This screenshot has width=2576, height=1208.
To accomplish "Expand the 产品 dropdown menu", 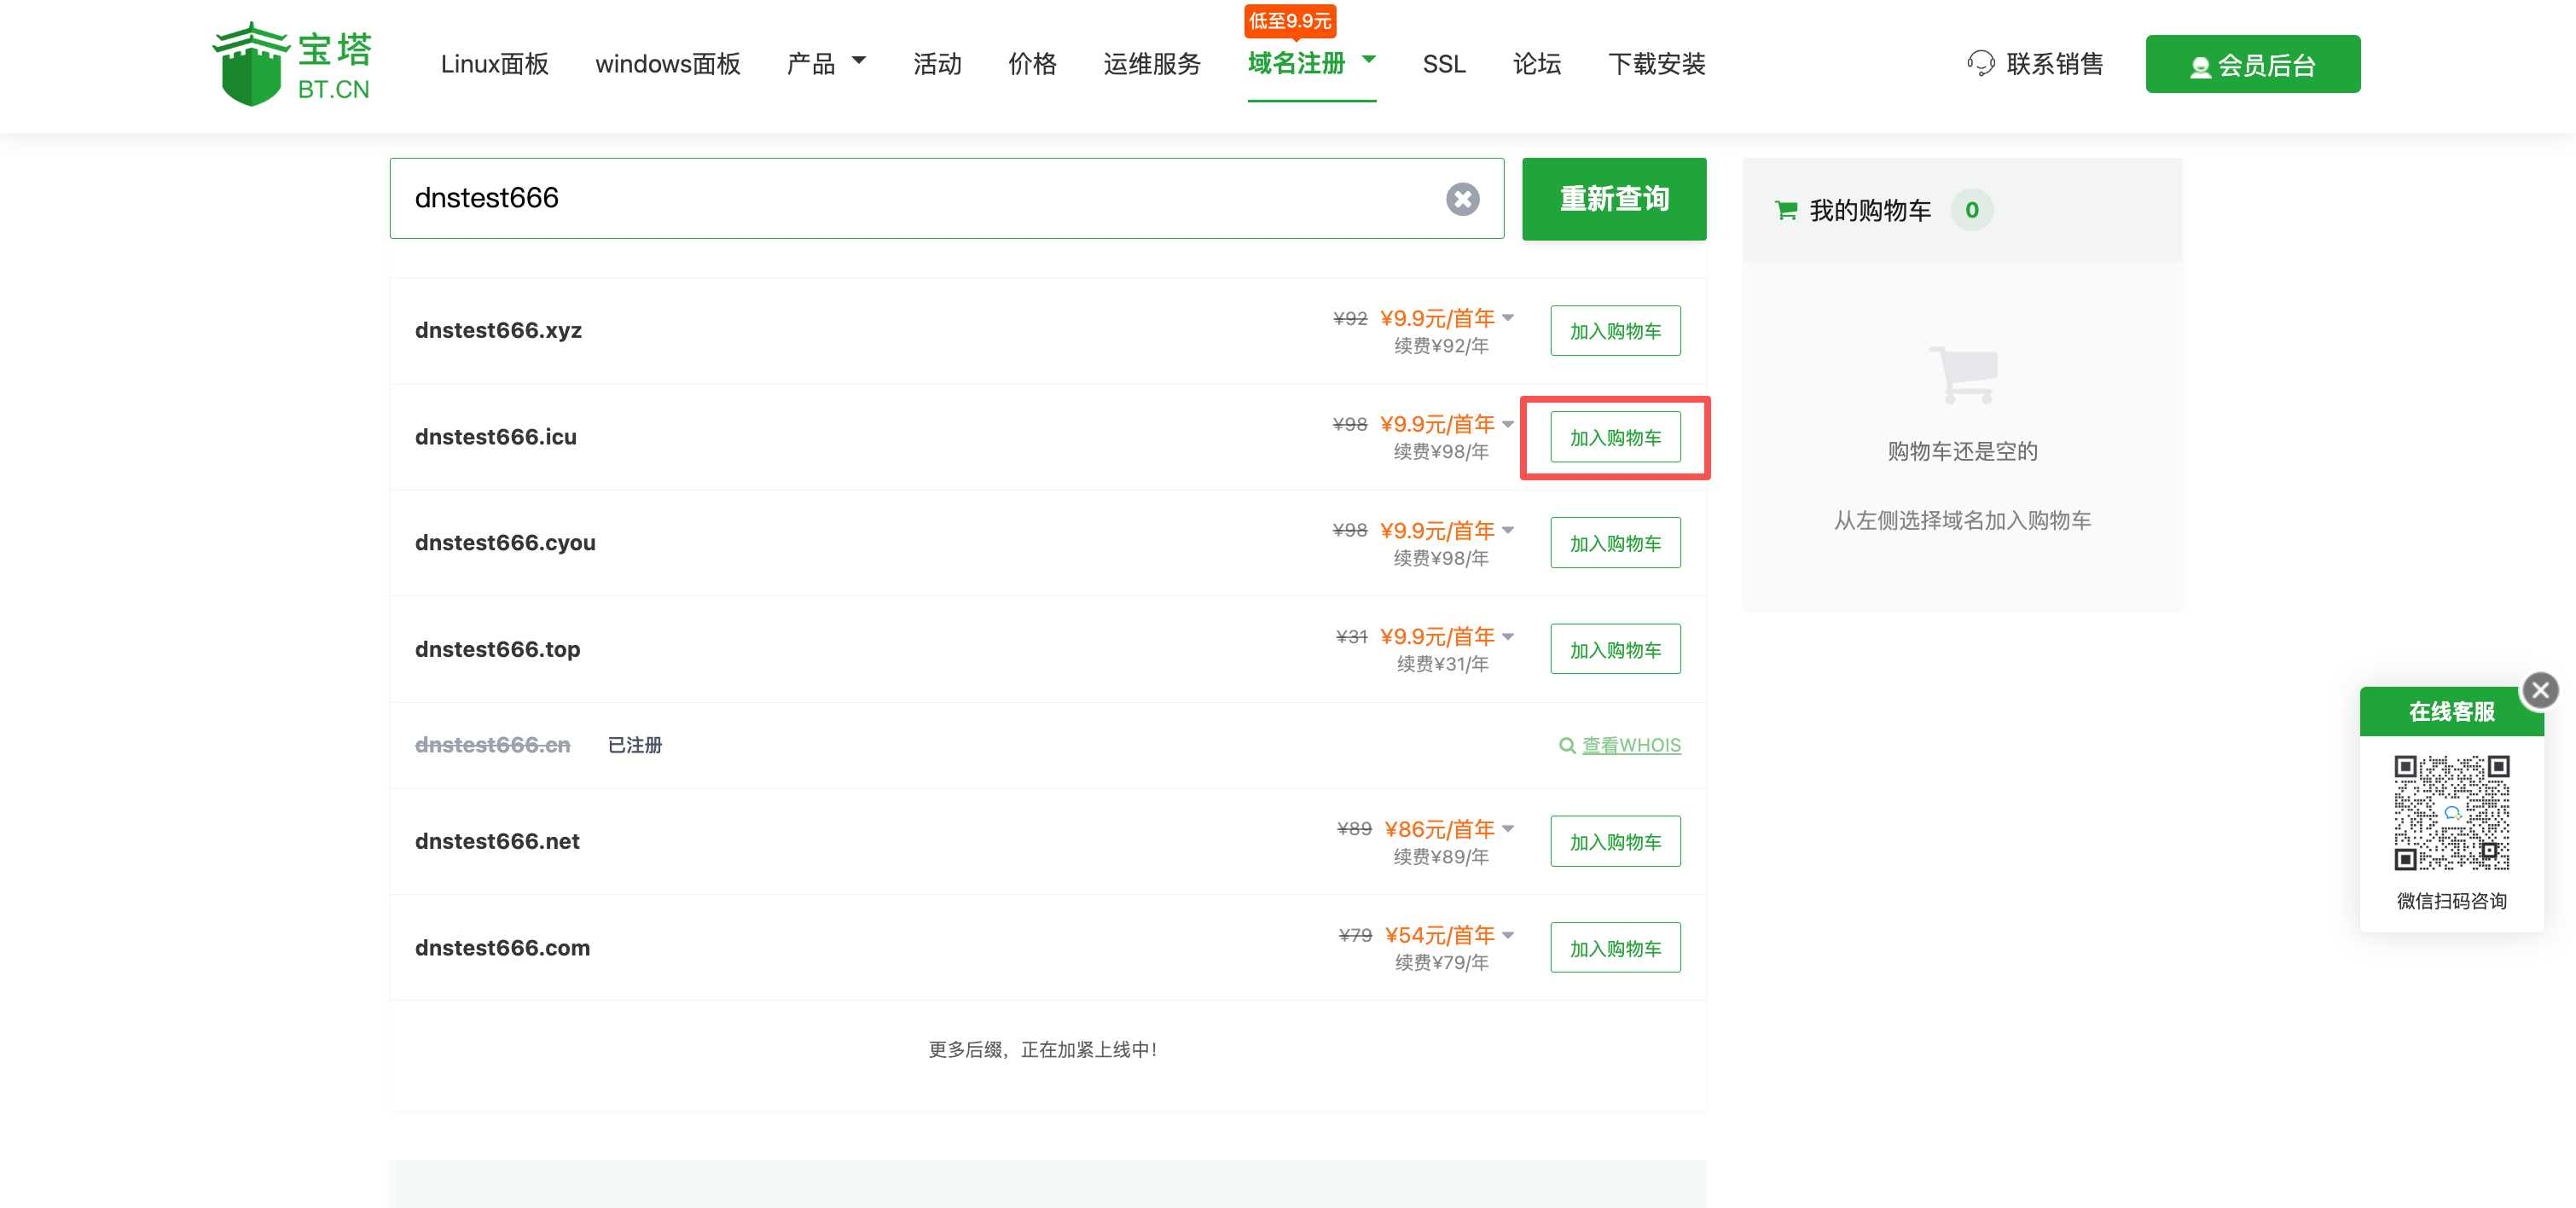I will coord(858,61).
